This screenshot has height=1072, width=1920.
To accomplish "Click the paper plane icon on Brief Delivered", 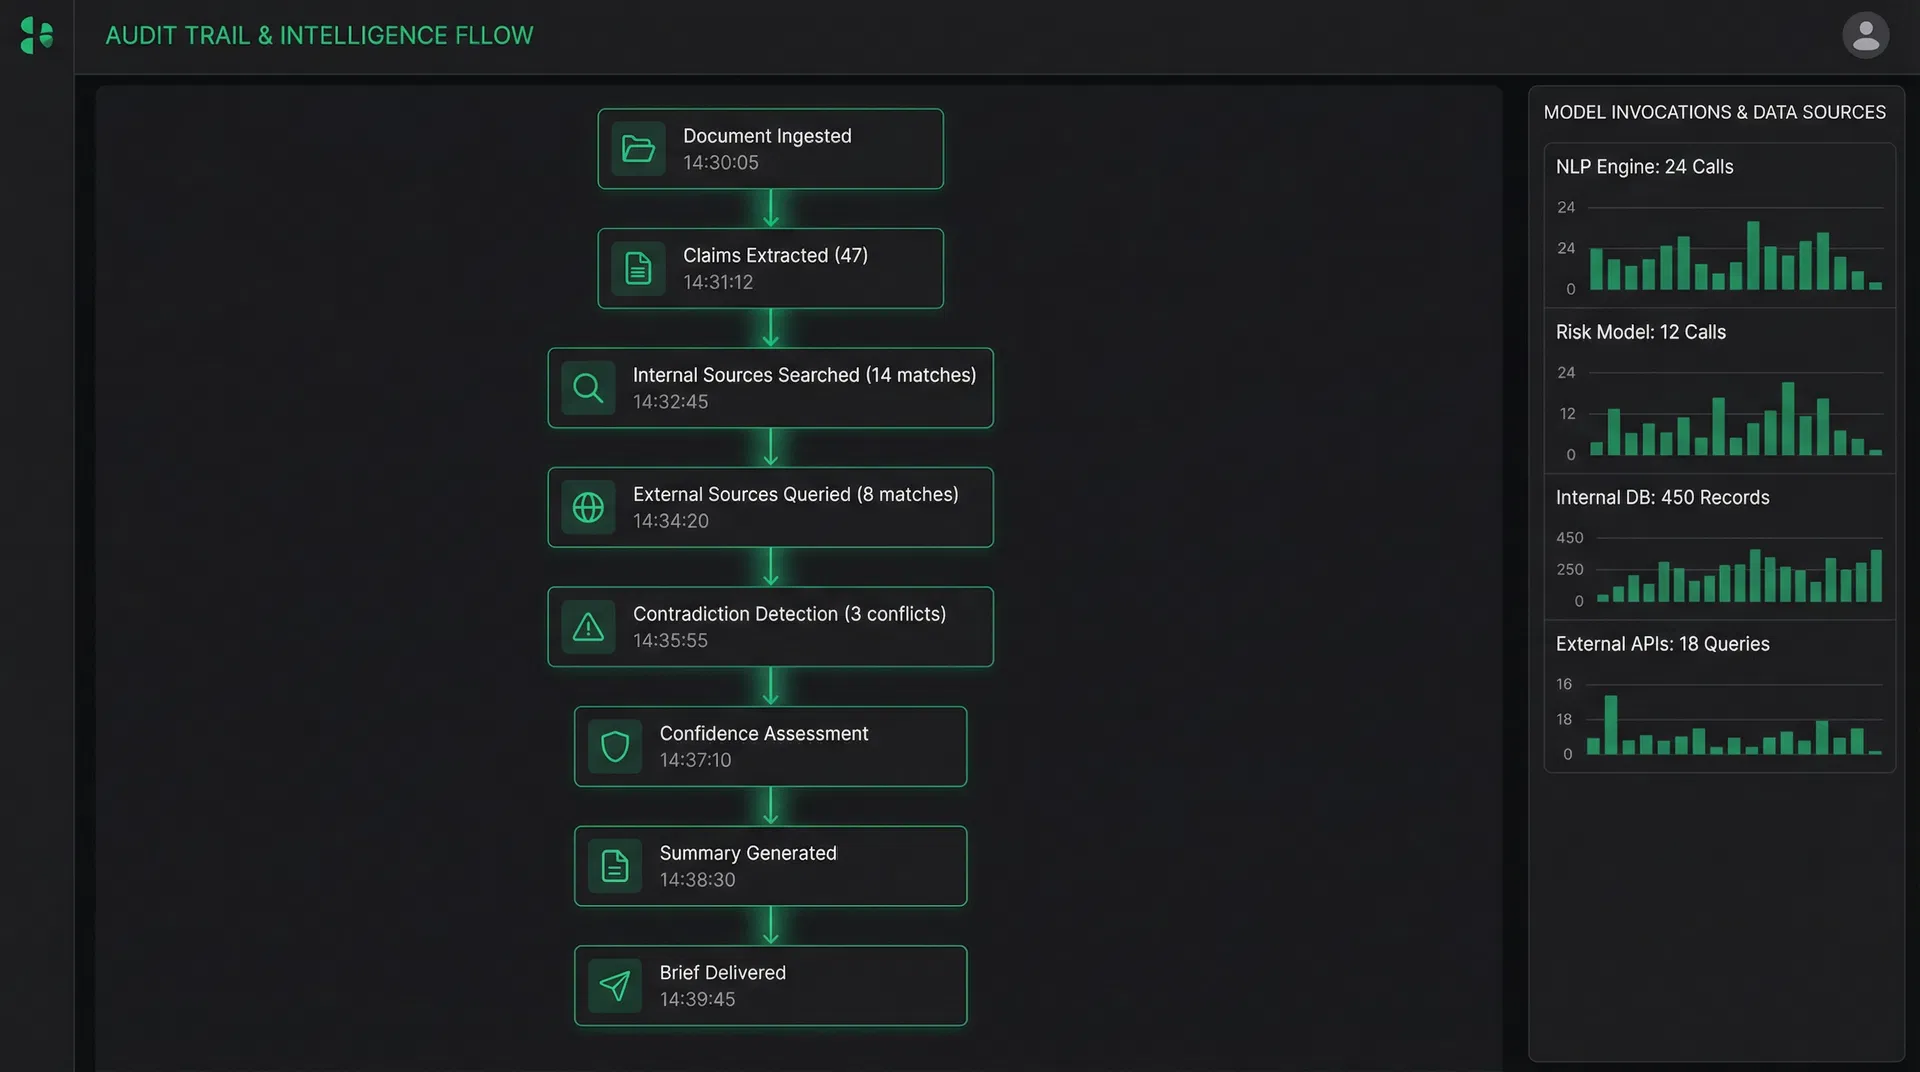I will pos(614,985).
